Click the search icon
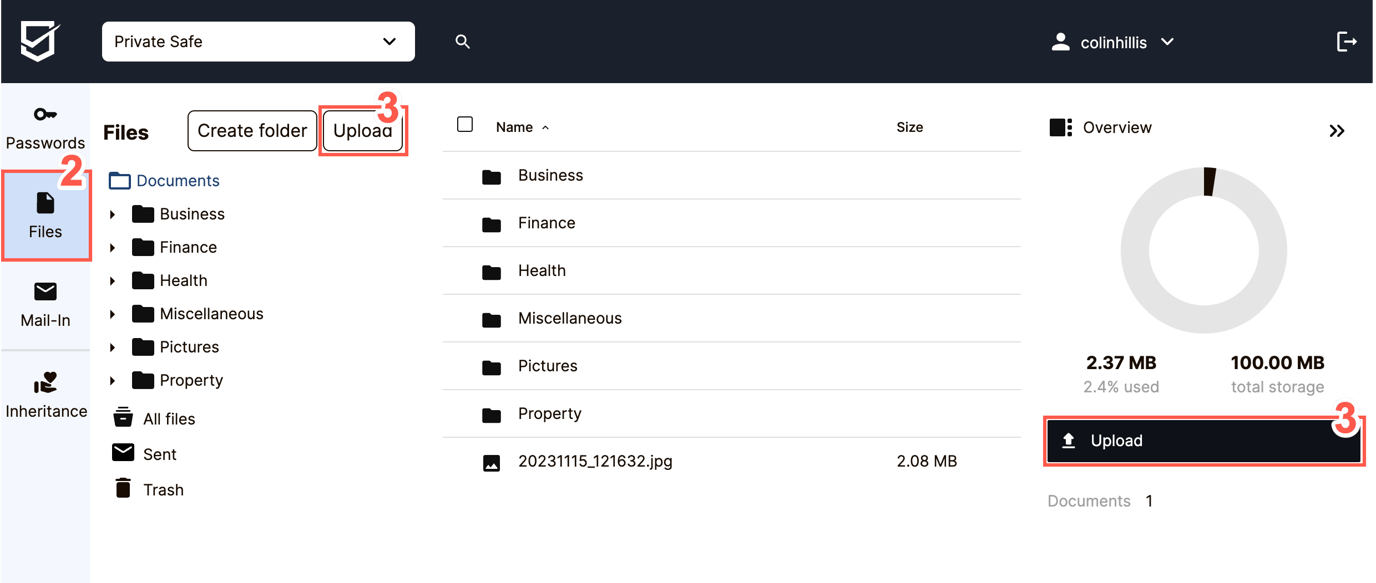 pos(462,41)
